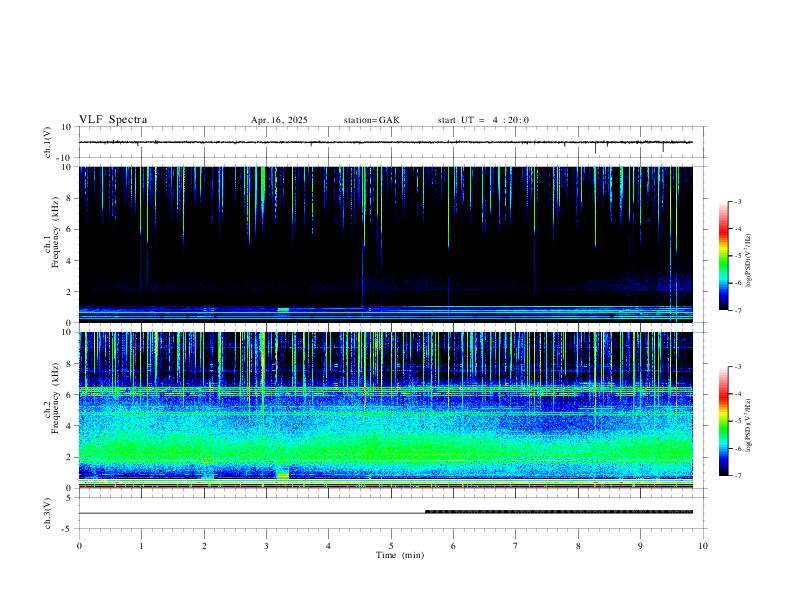
Task: Click the ch.2 colorbar "log(PSD)(V²/Hz)" label
Action: coord(749,426)
